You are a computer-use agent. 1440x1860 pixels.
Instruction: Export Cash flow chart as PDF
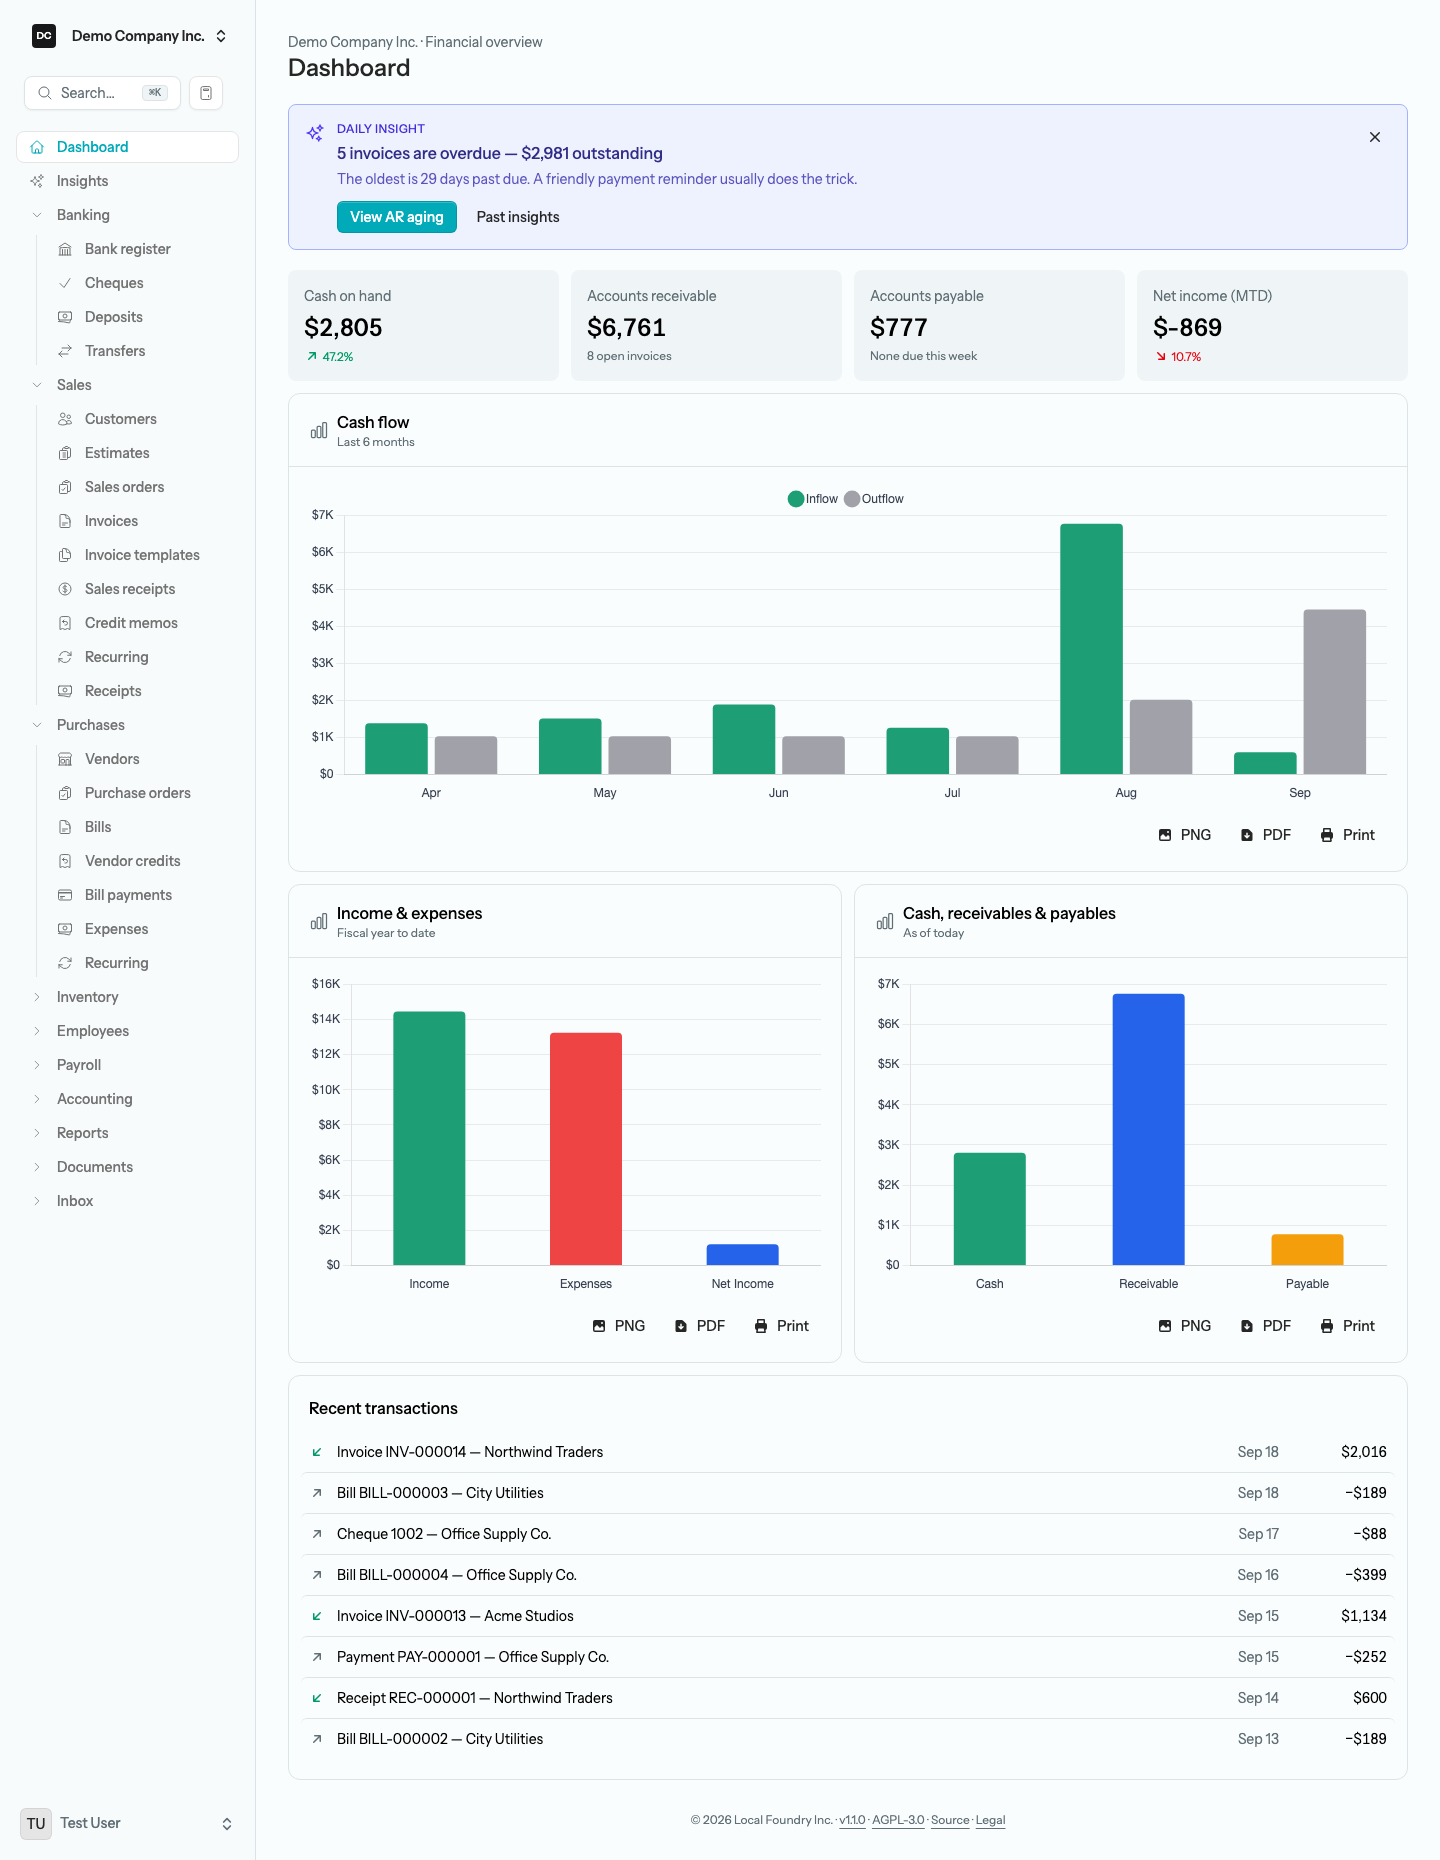[x=1266, y=835]
